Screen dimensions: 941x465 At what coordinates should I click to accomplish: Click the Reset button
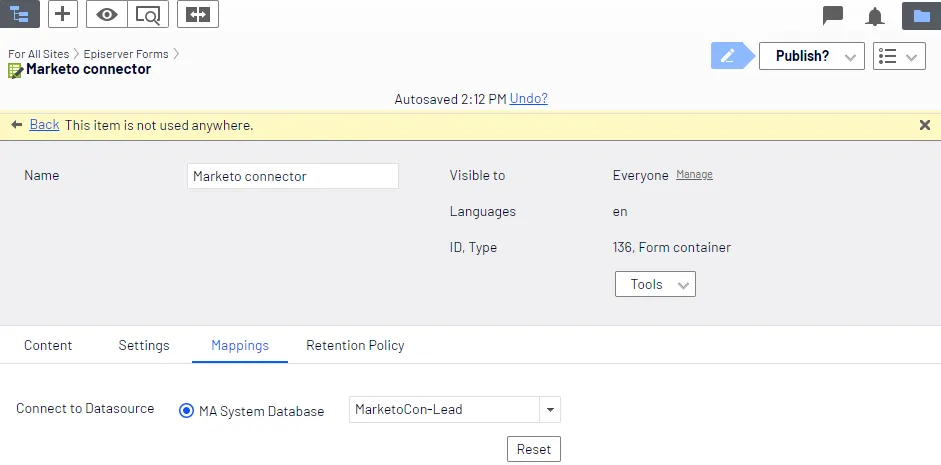[534, 449]
